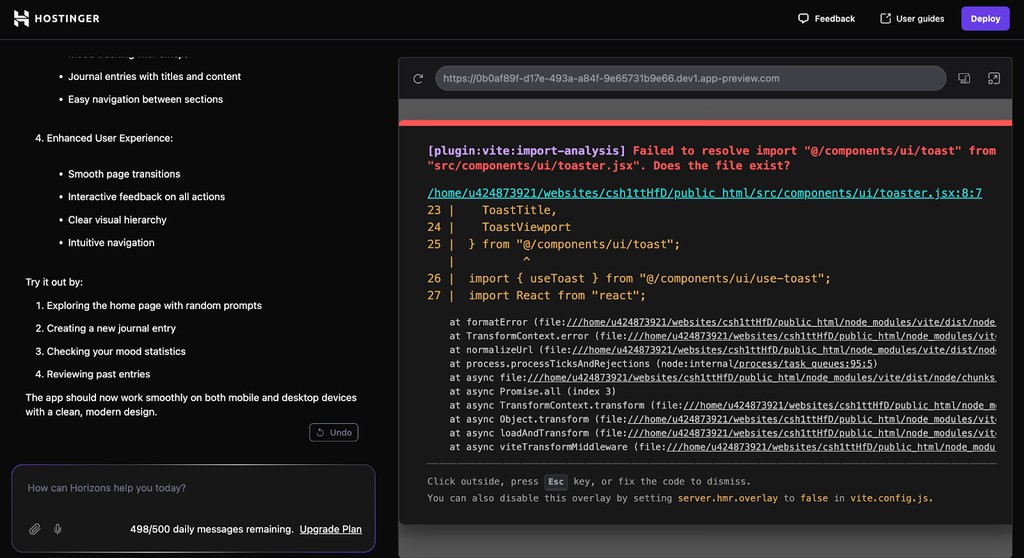Open the Upgrade Plan link
This screenshot has width=1024, height=558.
[x=330, y=529]
